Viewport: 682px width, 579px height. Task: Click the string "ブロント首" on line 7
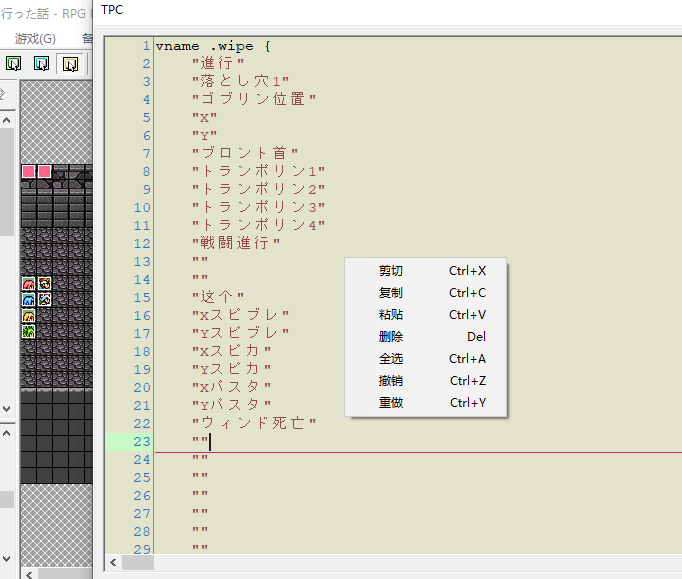click(245, 153)
